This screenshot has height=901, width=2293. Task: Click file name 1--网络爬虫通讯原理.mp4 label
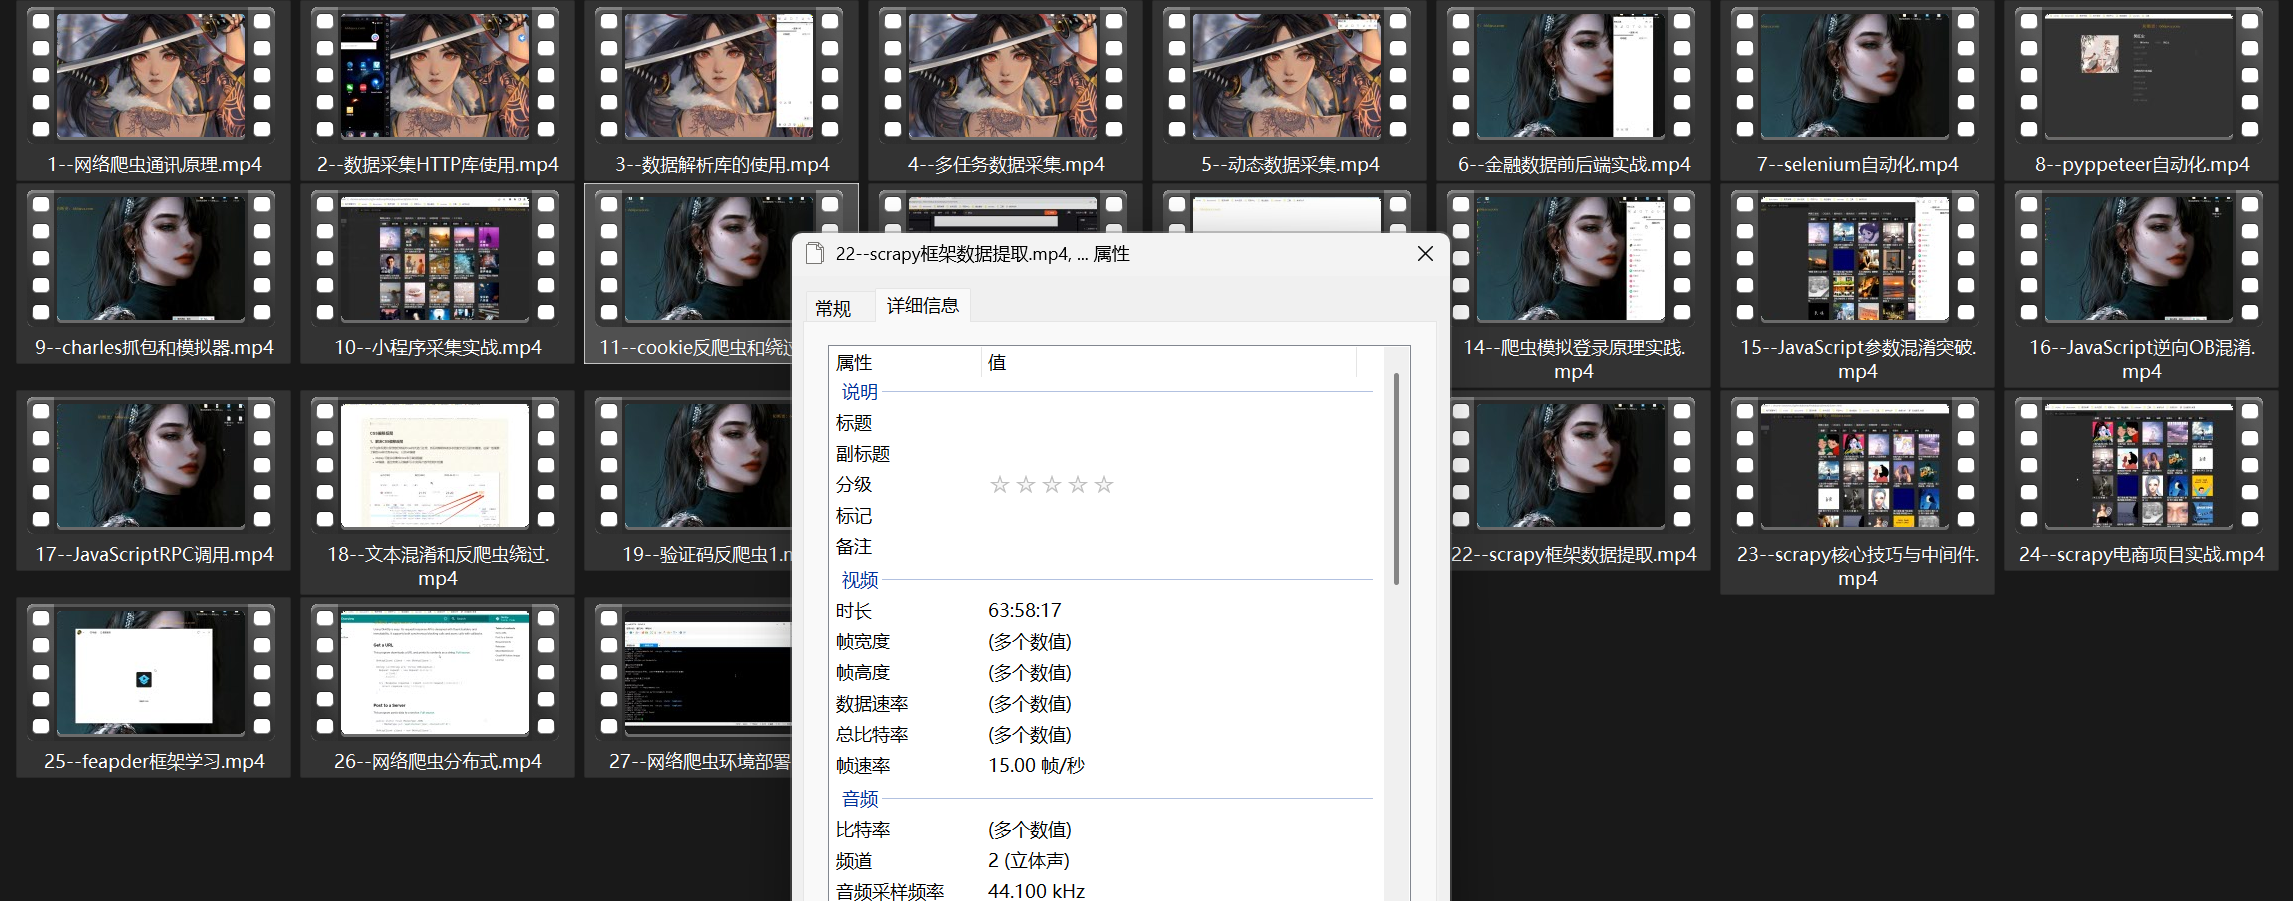[154, 164]
